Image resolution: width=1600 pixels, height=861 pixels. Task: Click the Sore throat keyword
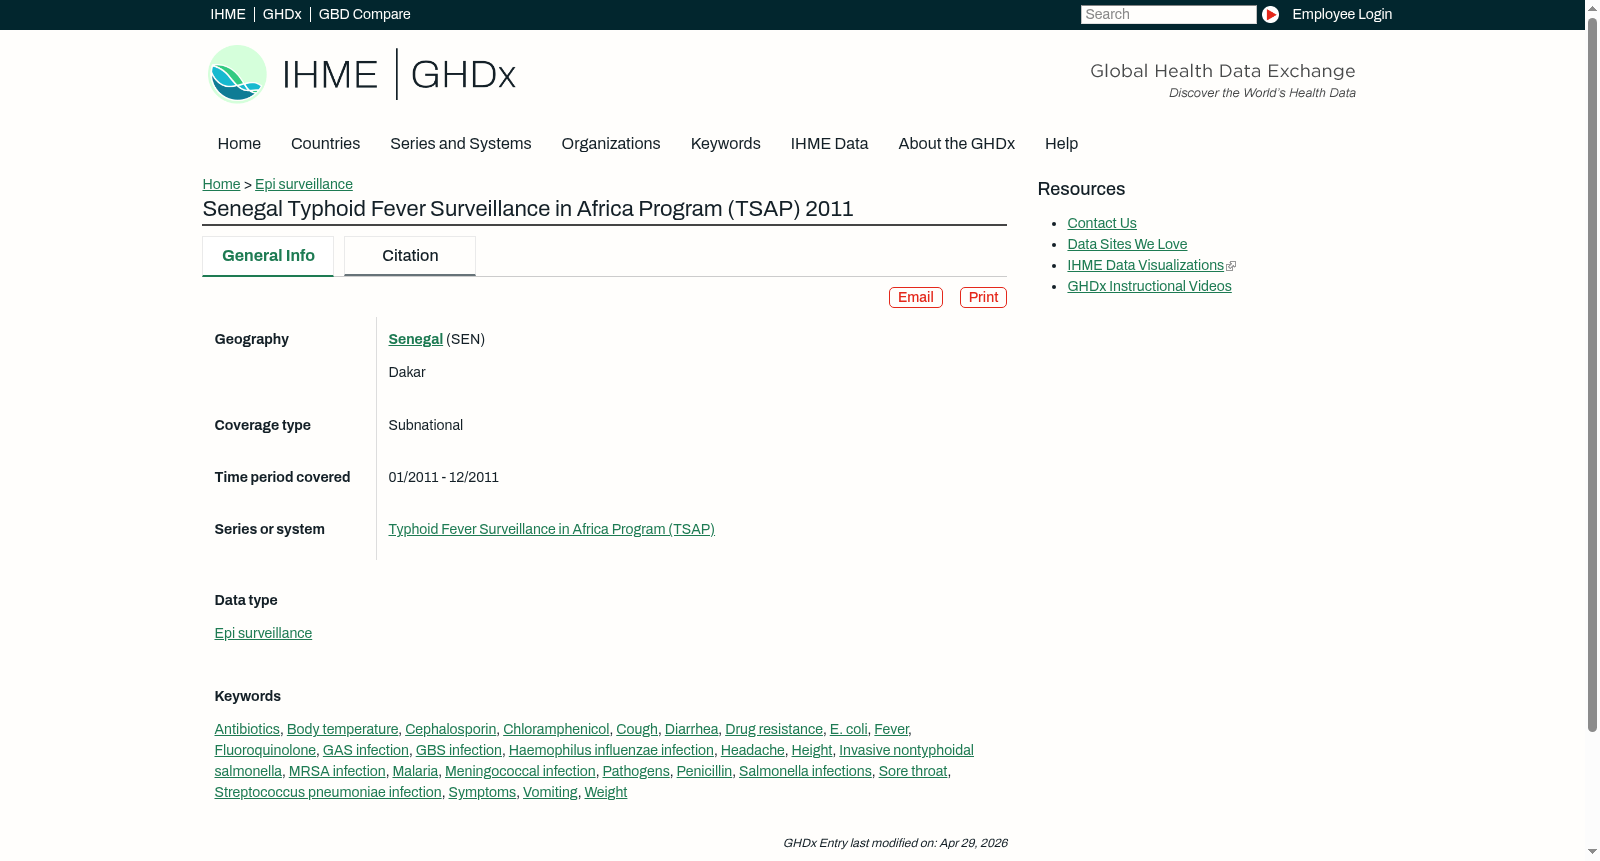[913, 771]
